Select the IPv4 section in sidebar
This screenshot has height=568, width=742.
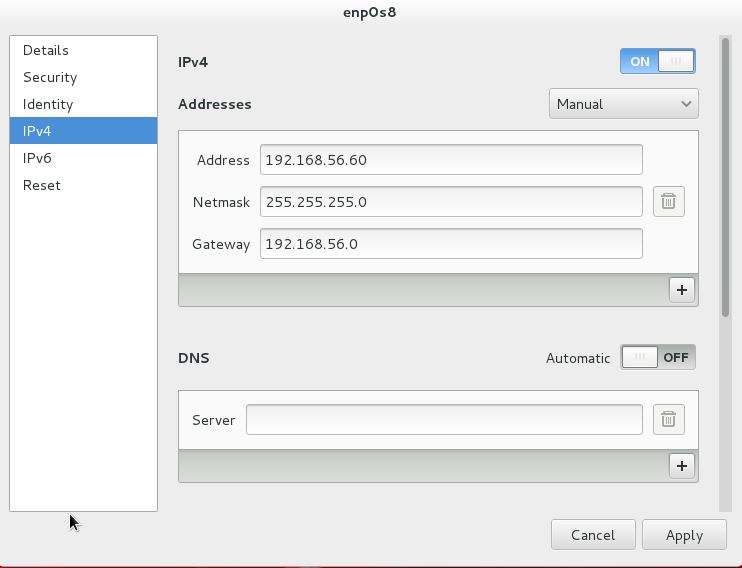pyautogui.click(x=83, y=131)
